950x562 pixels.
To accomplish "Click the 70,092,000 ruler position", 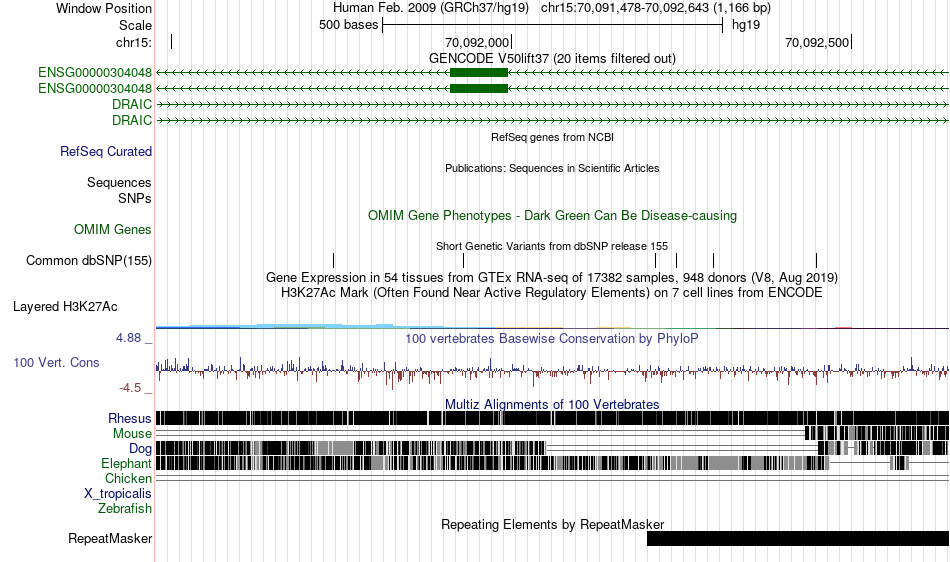I will 478,42.
